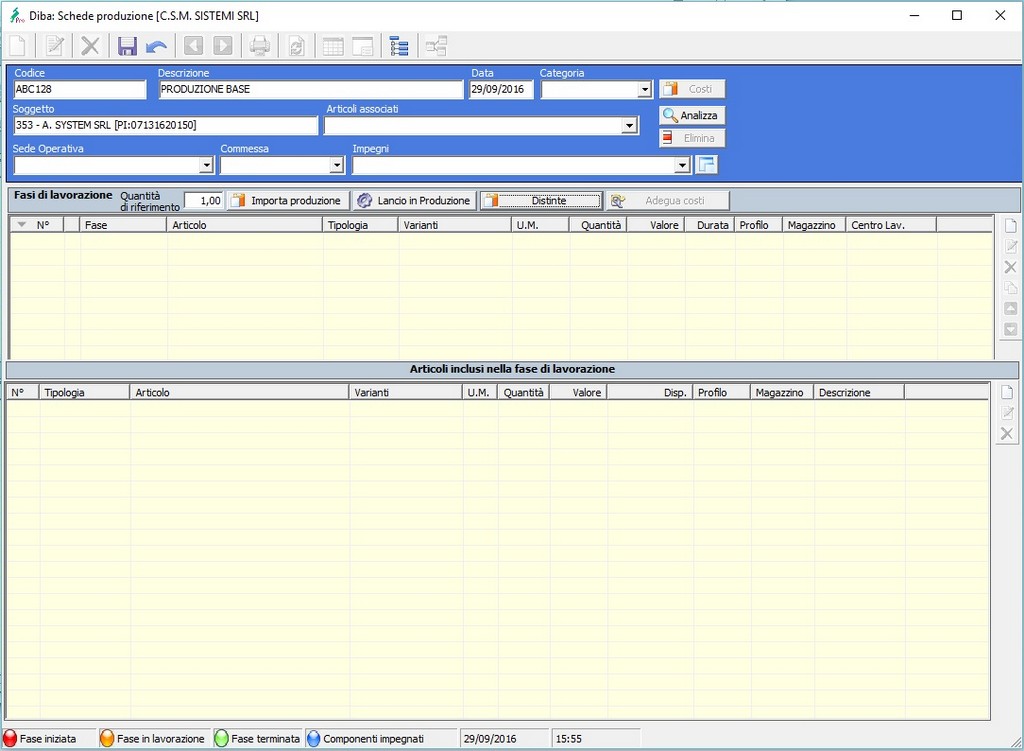The height and width of the screenshot is (751, 1024).
Task: Click status bar time 15:55
Action: click(569, 739)
